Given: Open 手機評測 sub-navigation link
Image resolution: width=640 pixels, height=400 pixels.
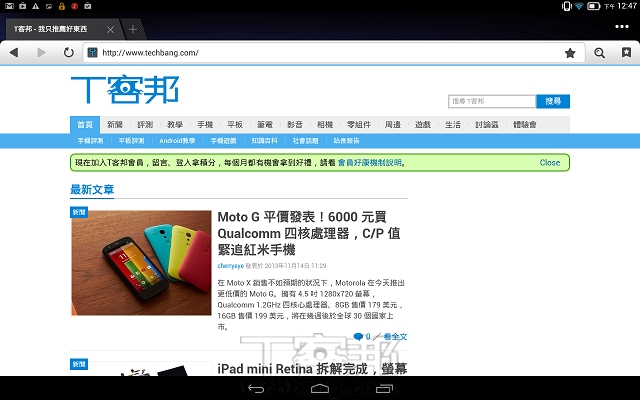Looking at the screenshot, I should tap(90, 141).
